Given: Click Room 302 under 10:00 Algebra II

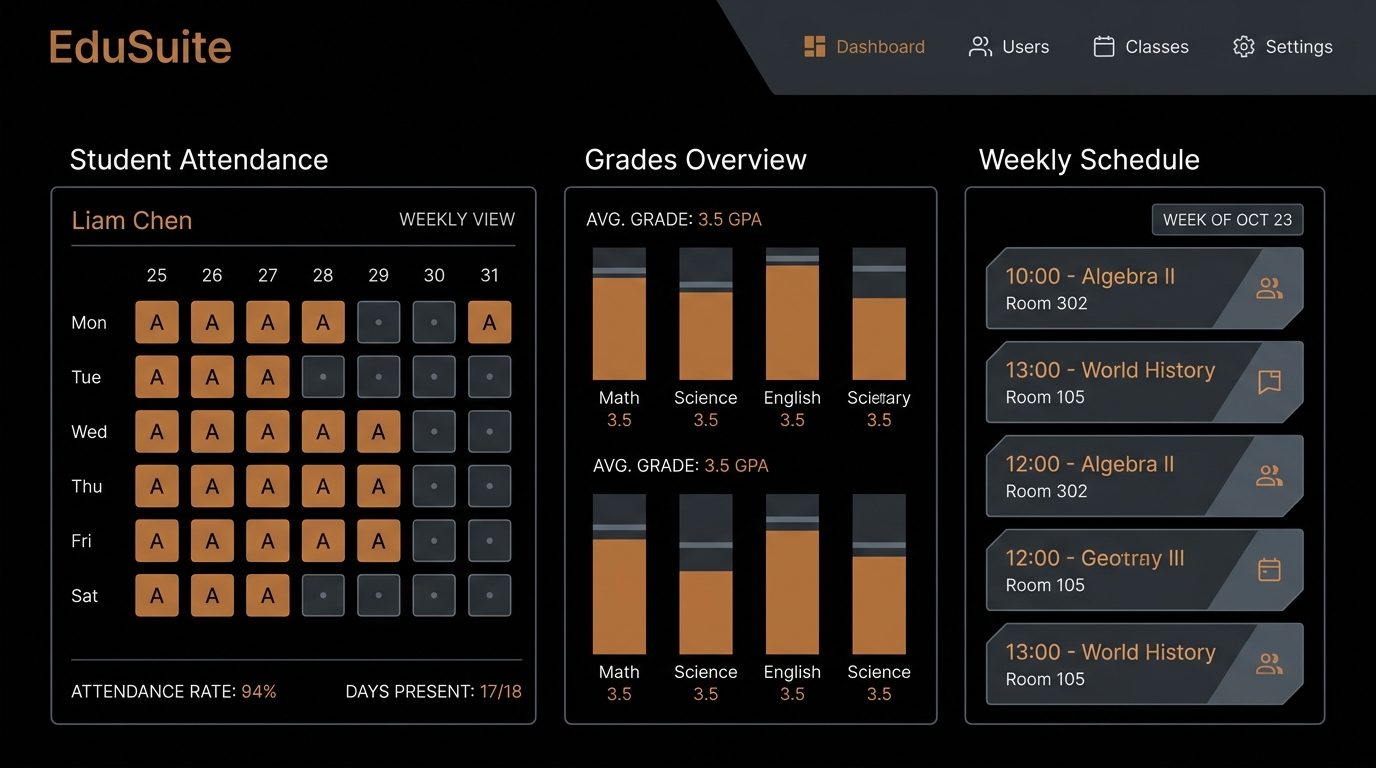Looking at the screenshot, I should tap(1046, 303).
